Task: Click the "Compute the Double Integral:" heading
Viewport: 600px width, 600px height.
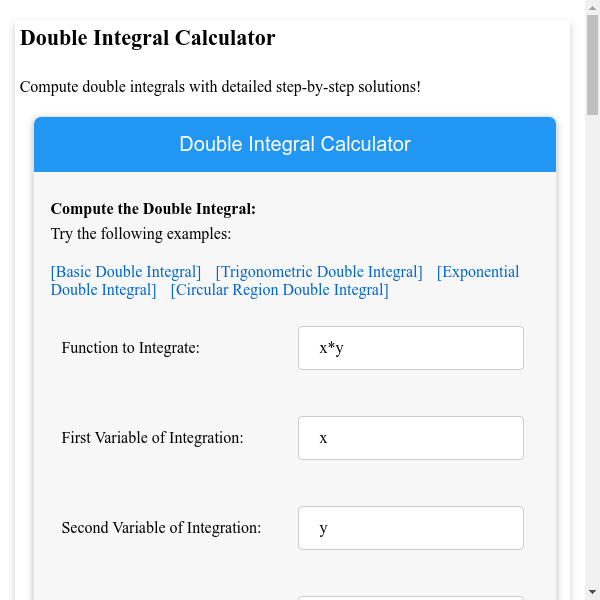Action: point(153,209)
